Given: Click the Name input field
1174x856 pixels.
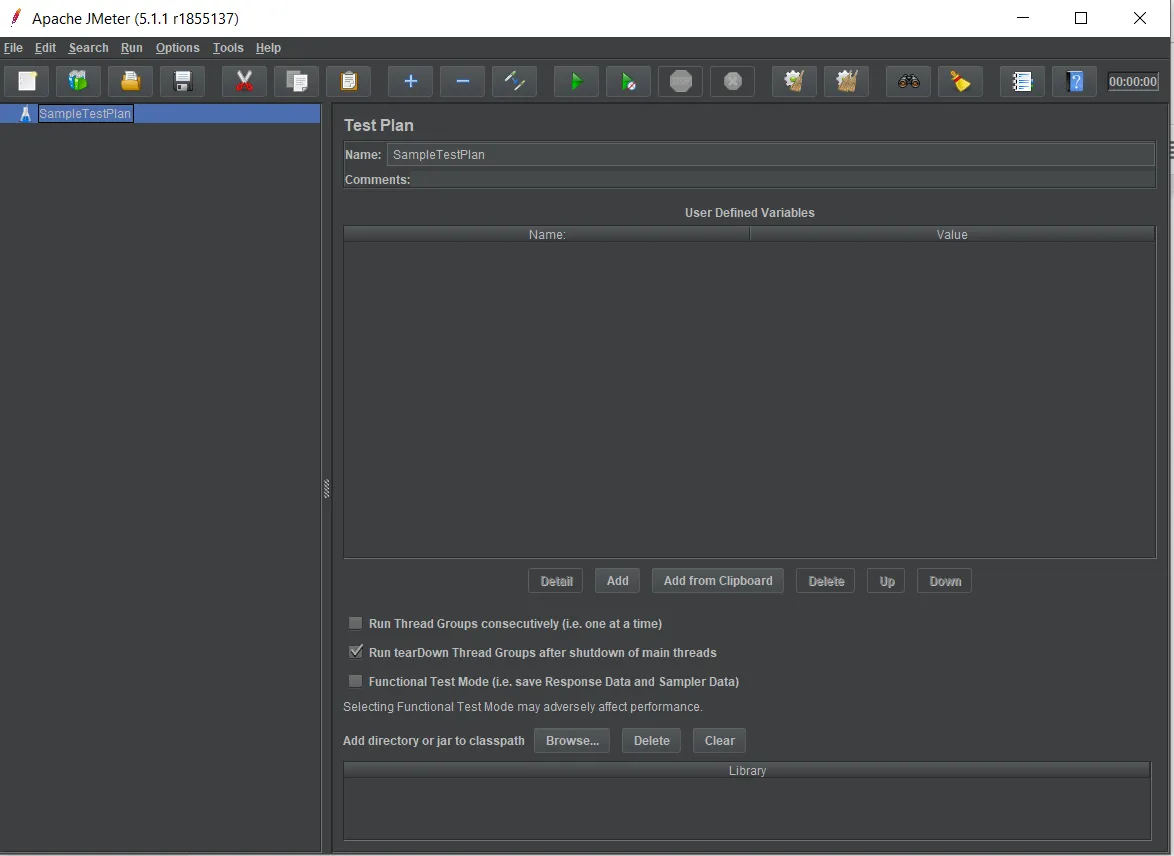Looking at the screenshot, I should point(771,155).
